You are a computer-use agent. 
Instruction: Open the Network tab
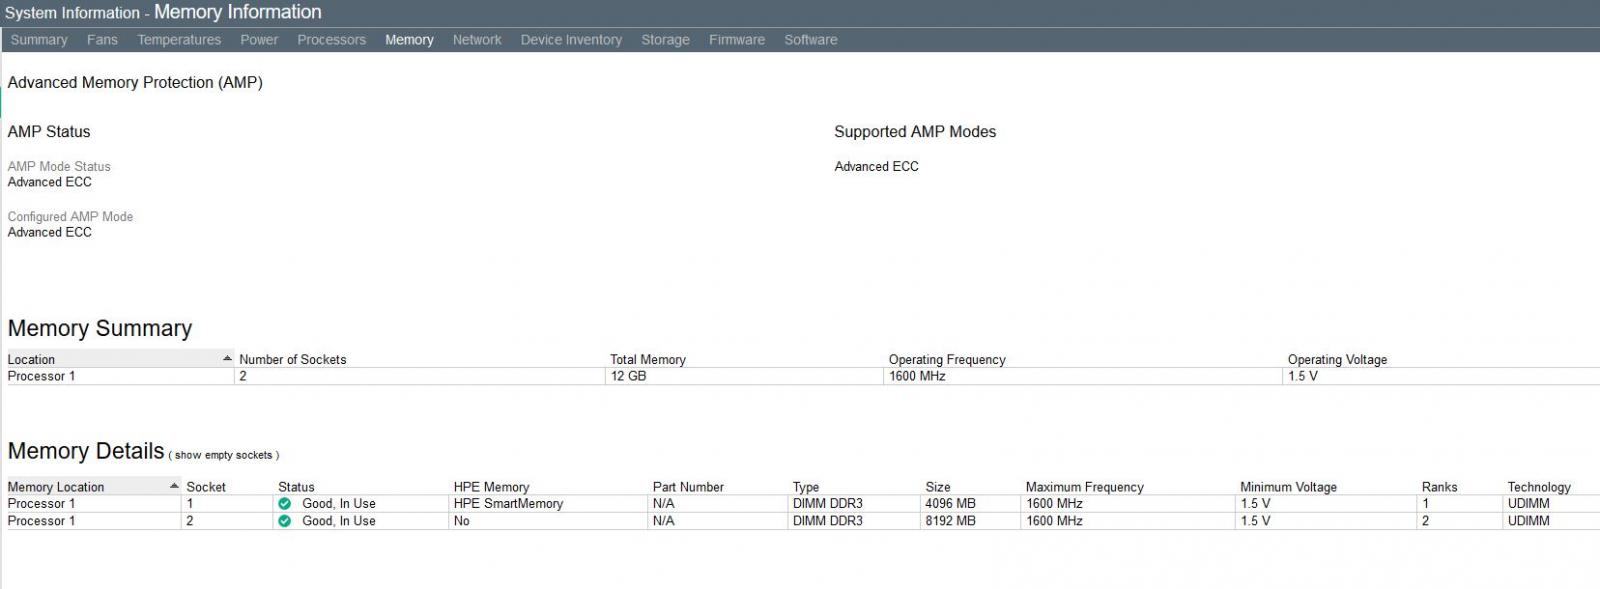(477, 40)
